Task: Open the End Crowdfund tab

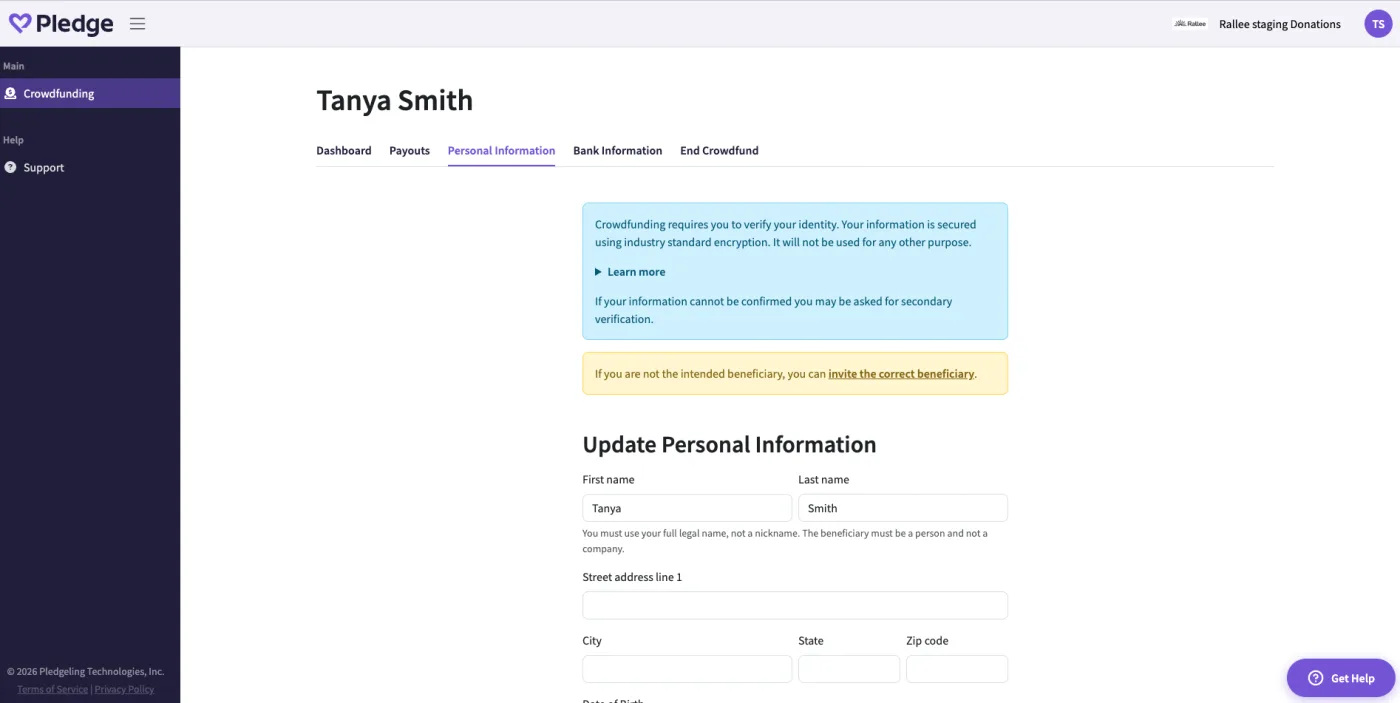Action: point(719,151)
